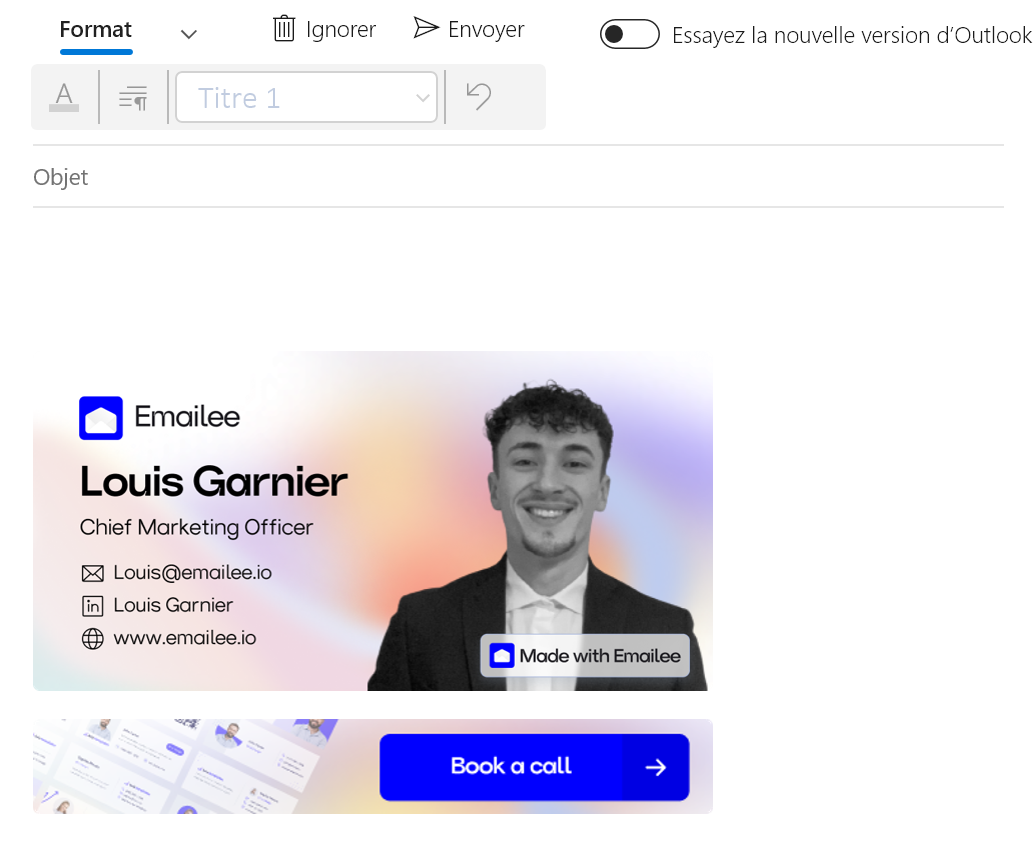Open the Titre 1 style dropdown
1035x847 pixels.
click(306, 98)
